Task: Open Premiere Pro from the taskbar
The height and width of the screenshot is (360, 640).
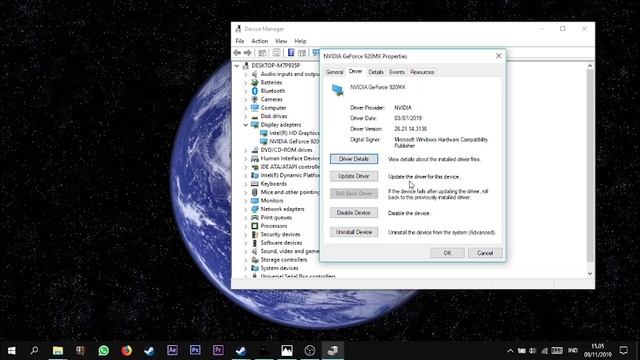Action: click(x=218, y=350)
